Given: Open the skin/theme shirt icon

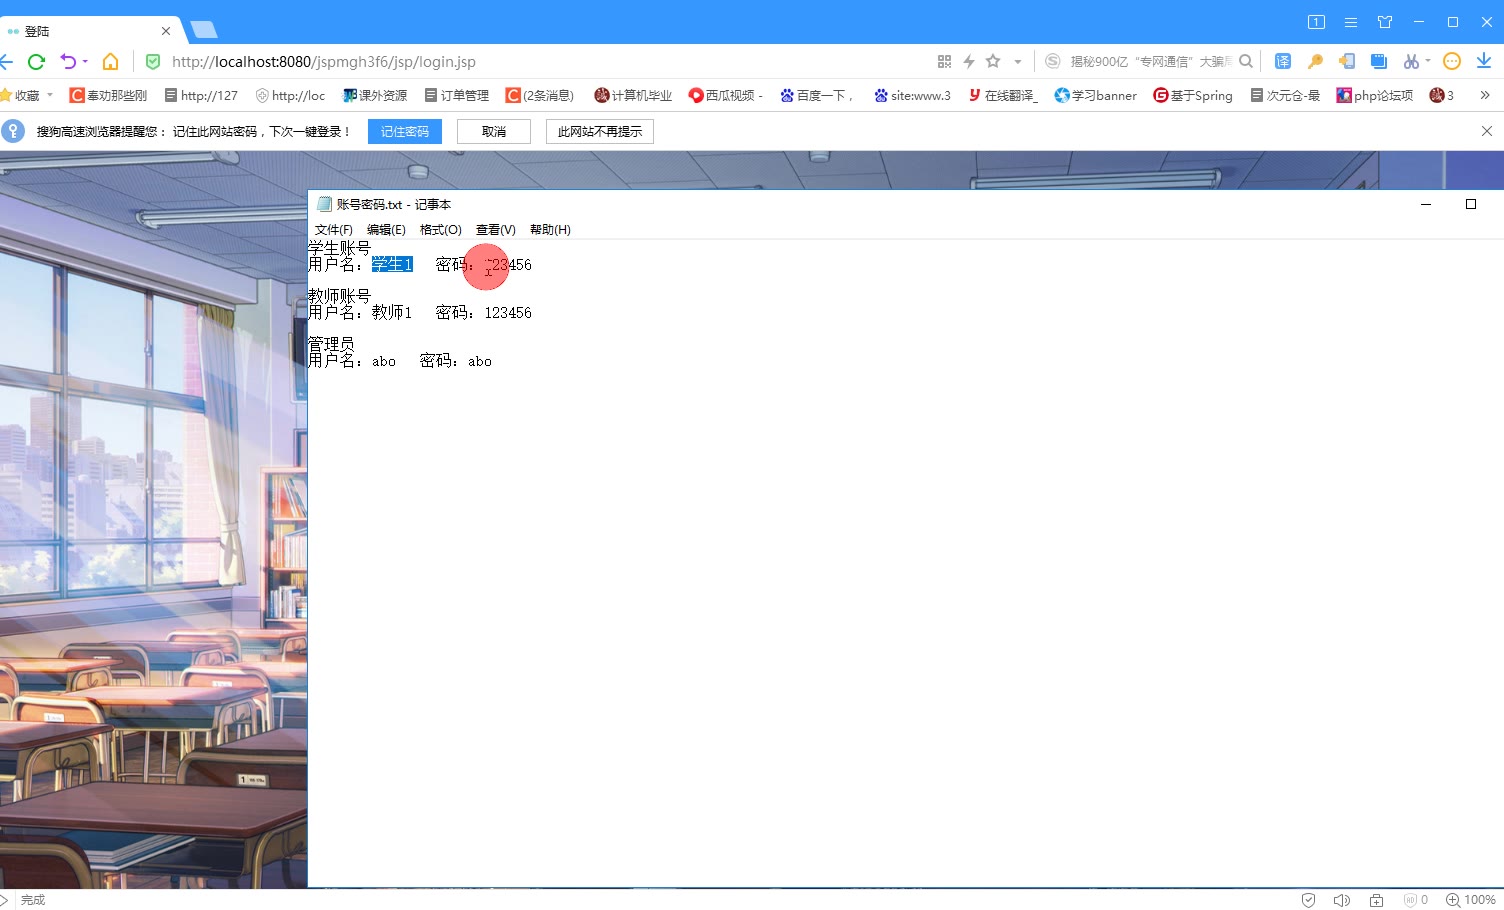Looking at the screenshot, I should 1385,22.
